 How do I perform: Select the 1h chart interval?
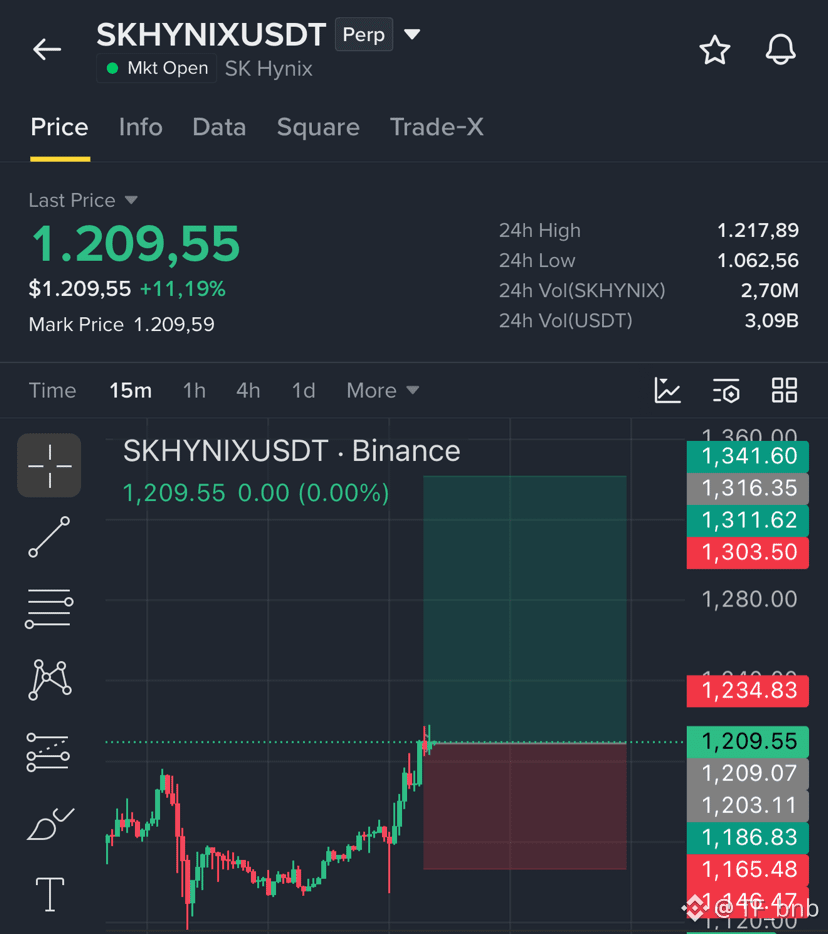(x=194, y=391)
